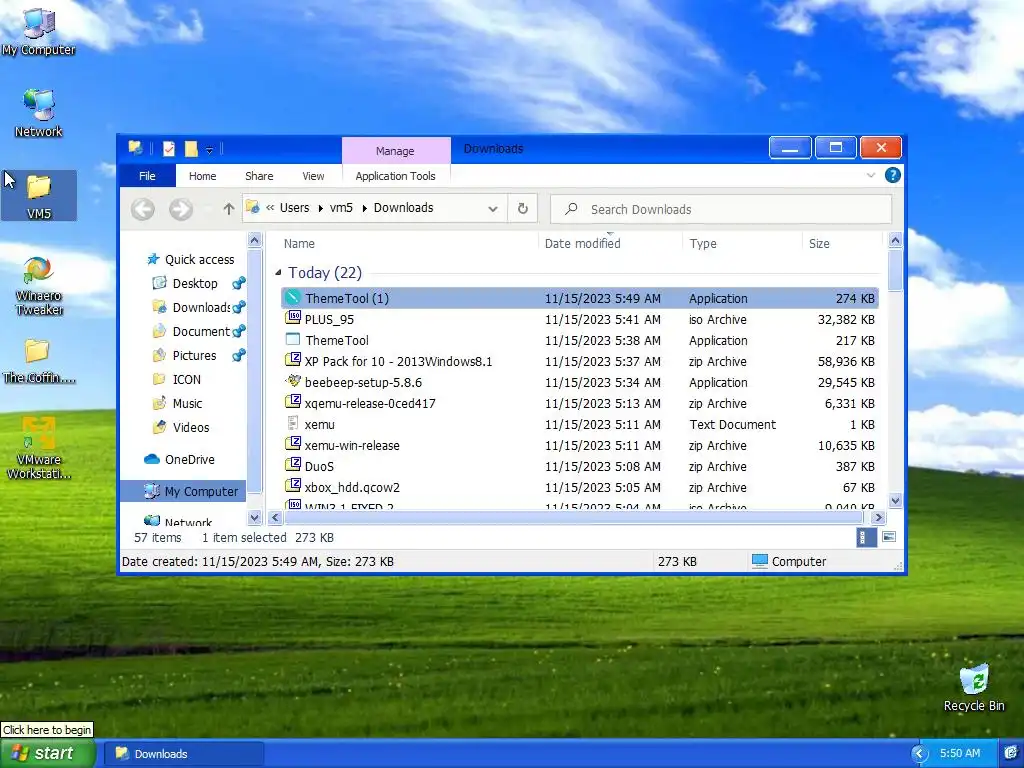This screenshot has width=1024, height=768.
Task: Select xqemu-release-0ced417 archive
Action: pyautogui.click(x=580, y=403)
